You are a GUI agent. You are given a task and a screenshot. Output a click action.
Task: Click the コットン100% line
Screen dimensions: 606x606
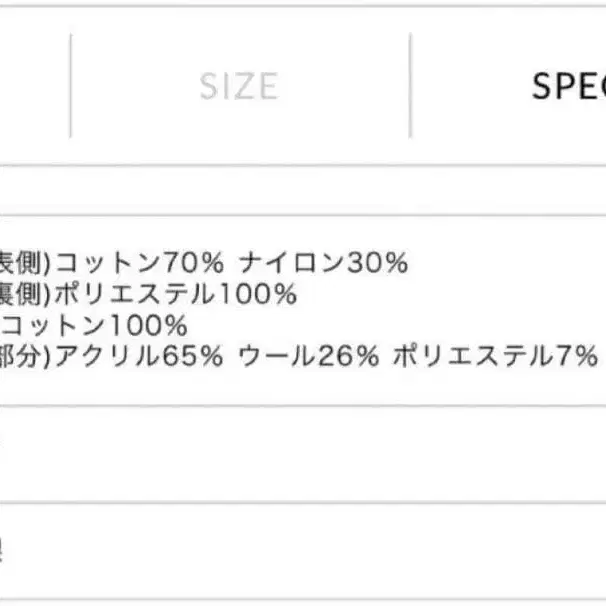pyautogui.click(x=95, y=325)
